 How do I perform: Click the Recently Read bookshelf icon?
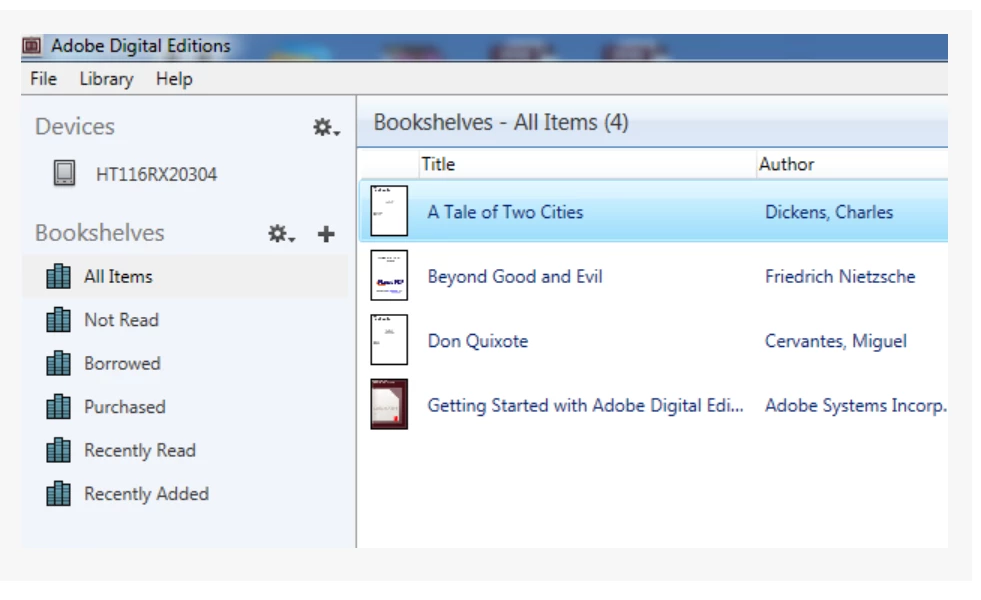pos(58,450)
